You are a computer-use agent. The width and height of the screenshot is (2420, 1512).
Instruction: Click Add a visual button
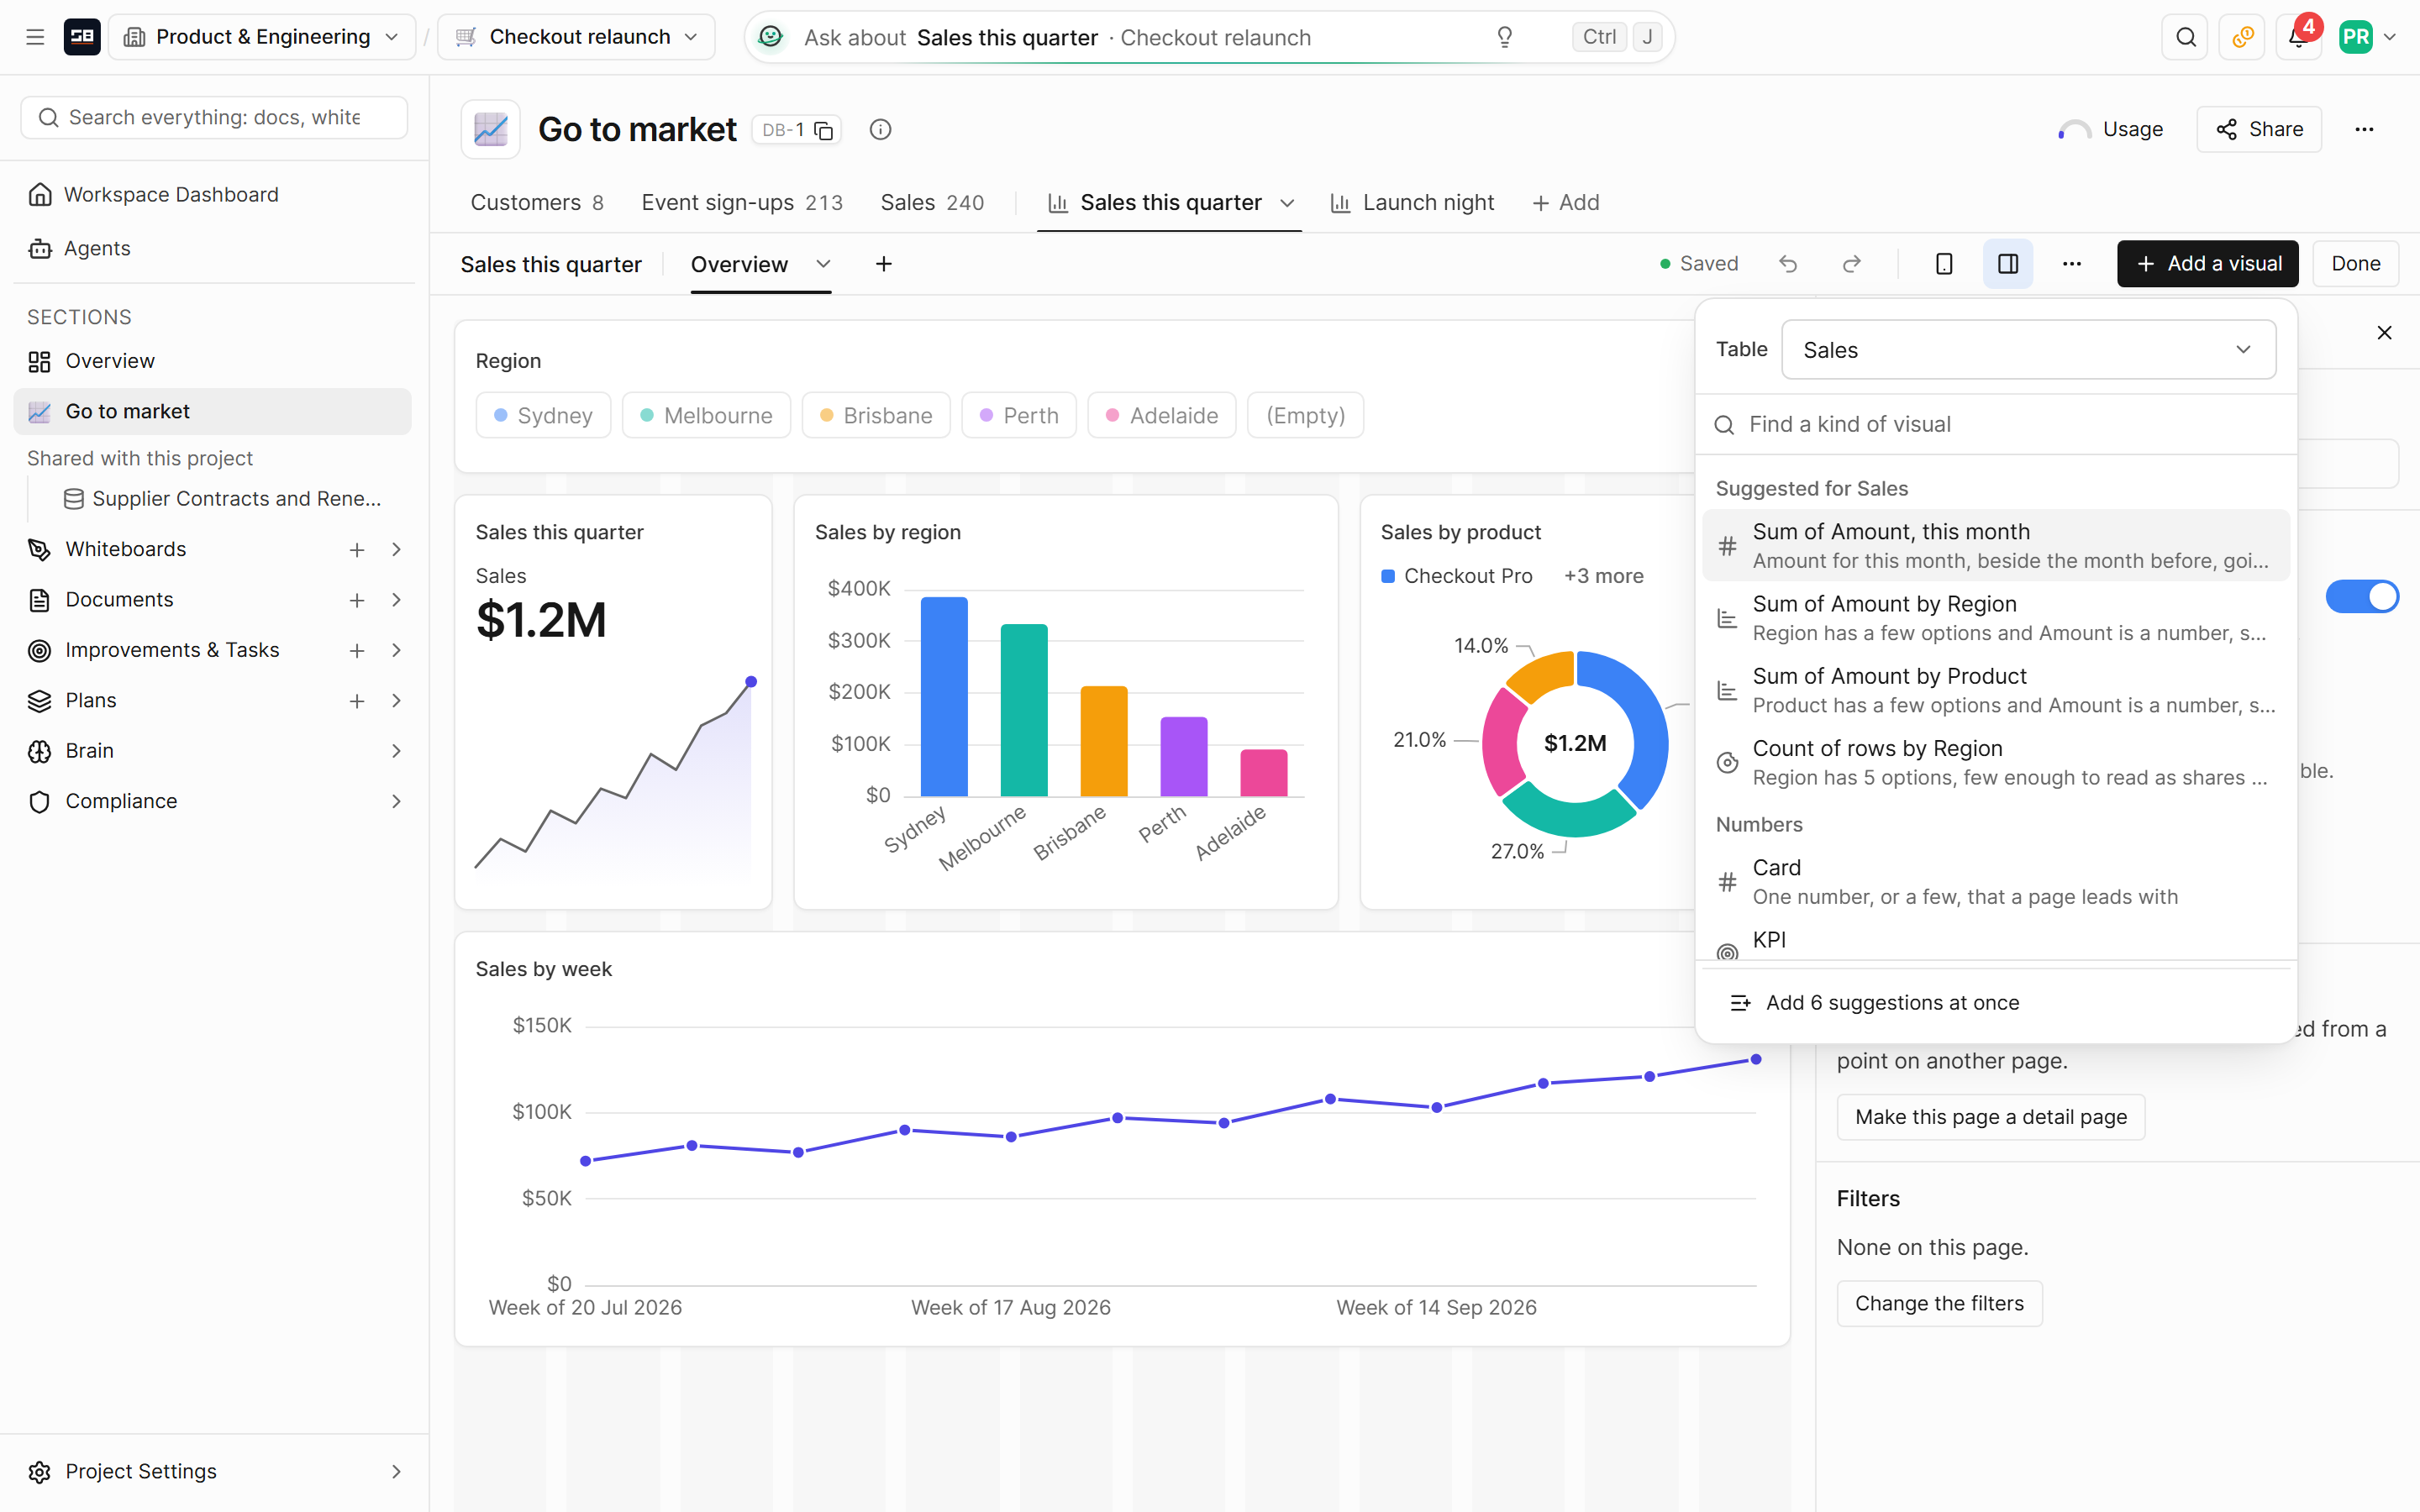point(2208,264)
